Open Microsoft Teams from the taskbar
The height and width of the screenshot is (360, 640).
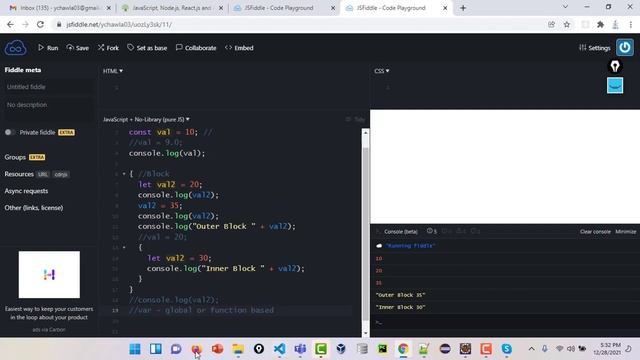(300, 349)
